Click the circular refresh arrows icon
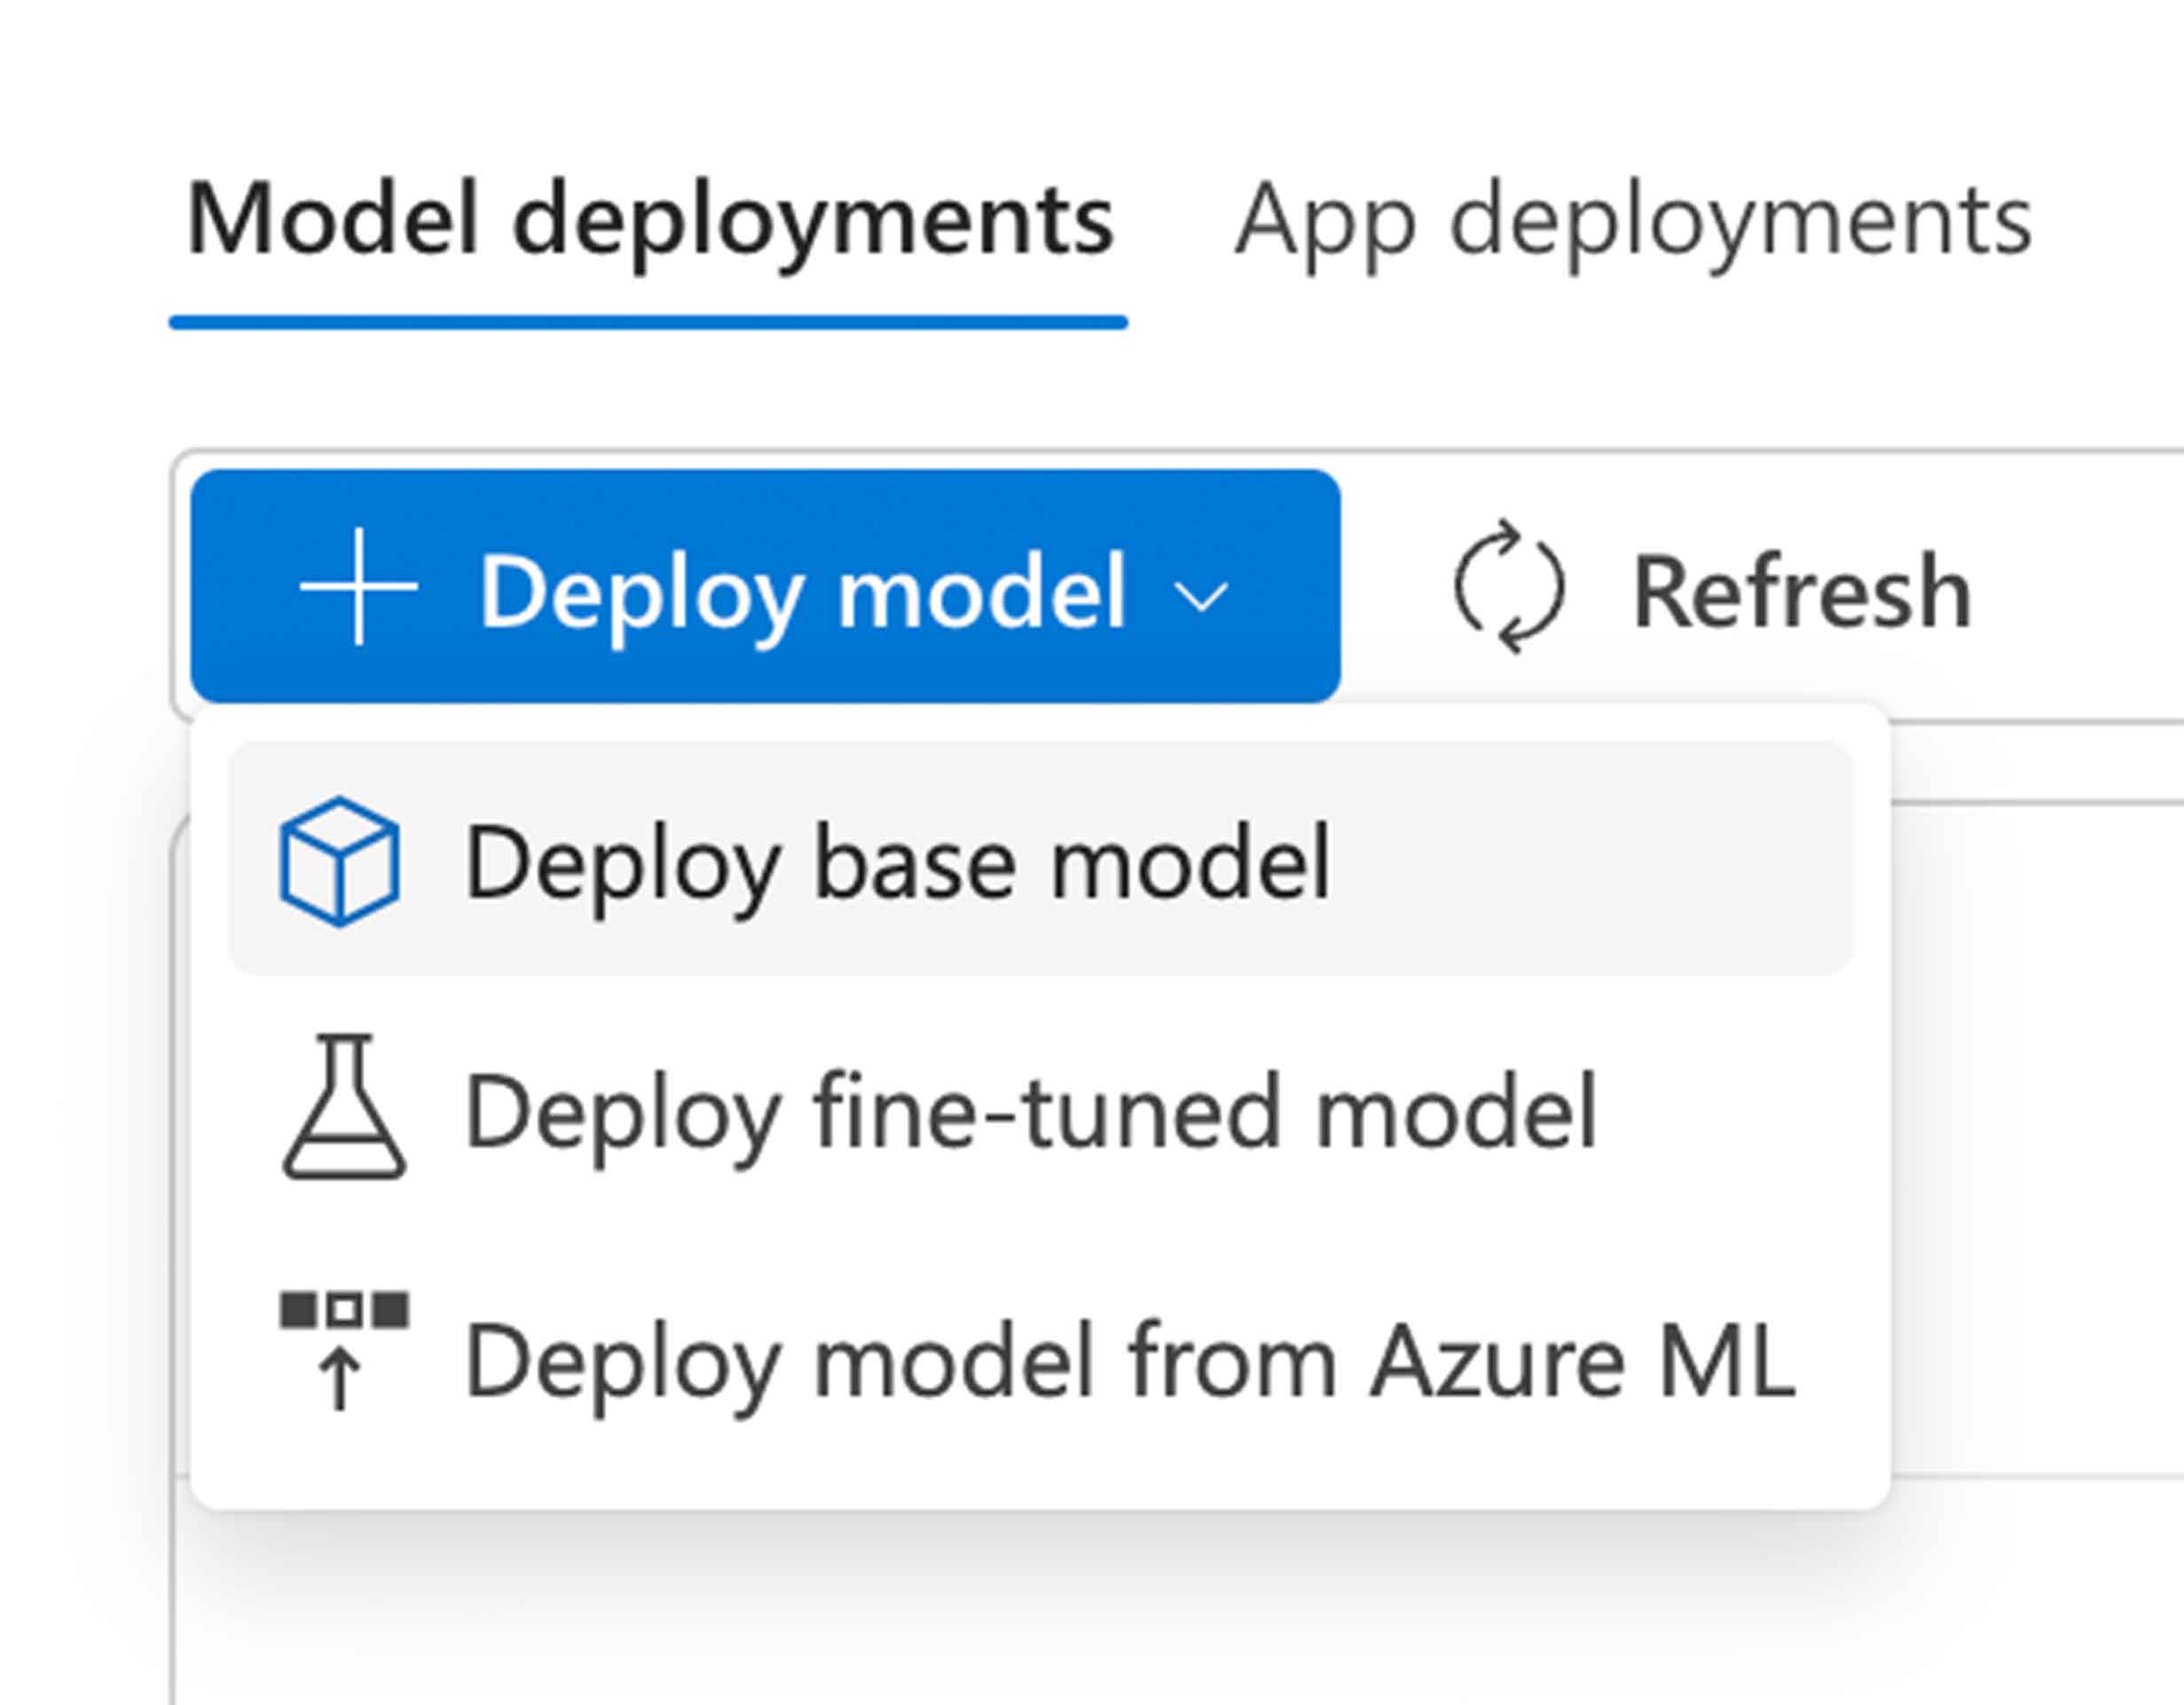 point(1509,588)
